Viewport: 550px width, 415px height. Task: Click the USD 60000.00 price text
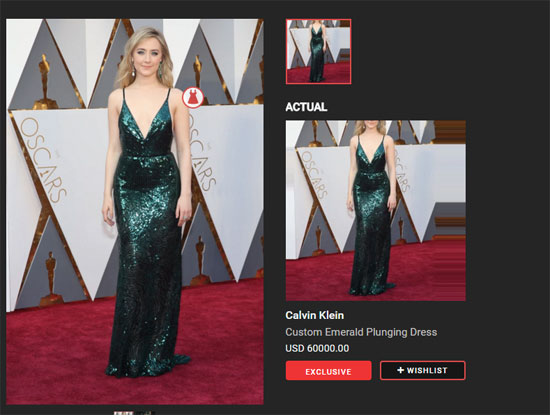click(317, 348)
